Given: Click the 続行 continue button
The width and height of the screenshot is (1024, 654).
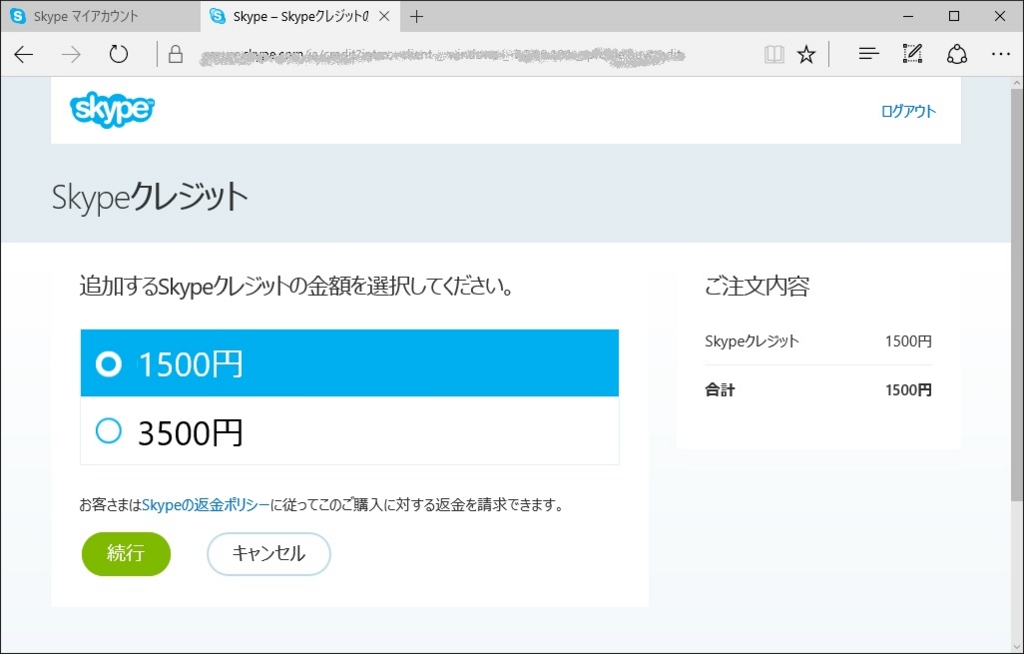Looking at the screenshot, I should click(x=126, y=553).
